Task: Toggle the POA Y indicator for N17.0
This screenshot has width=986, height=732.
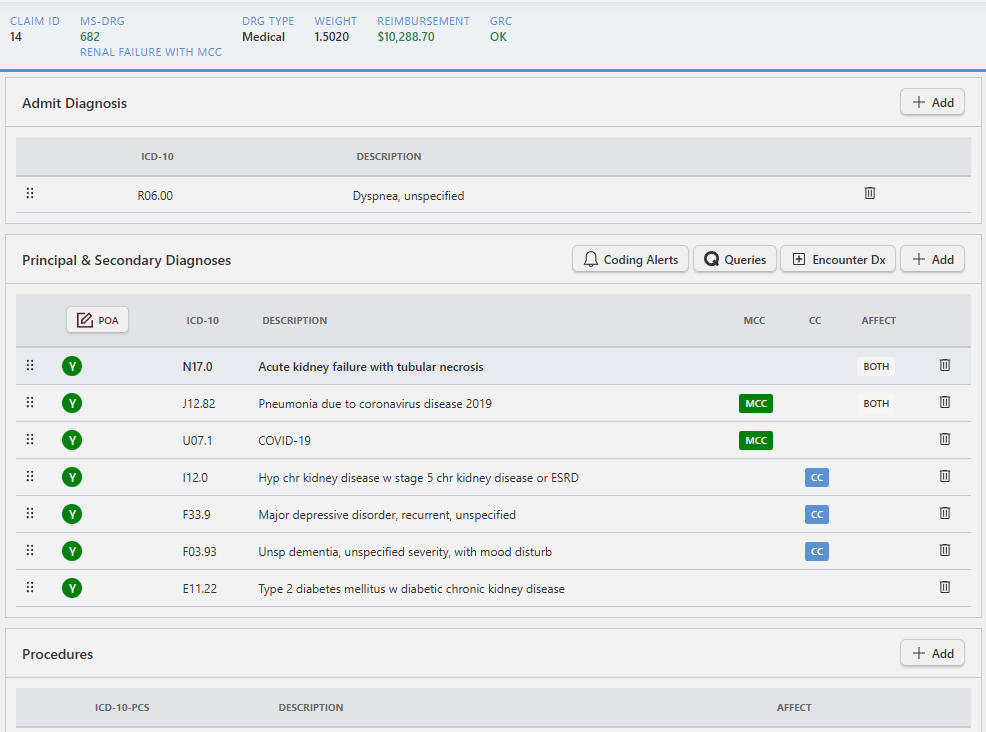Action: [71, 366]
